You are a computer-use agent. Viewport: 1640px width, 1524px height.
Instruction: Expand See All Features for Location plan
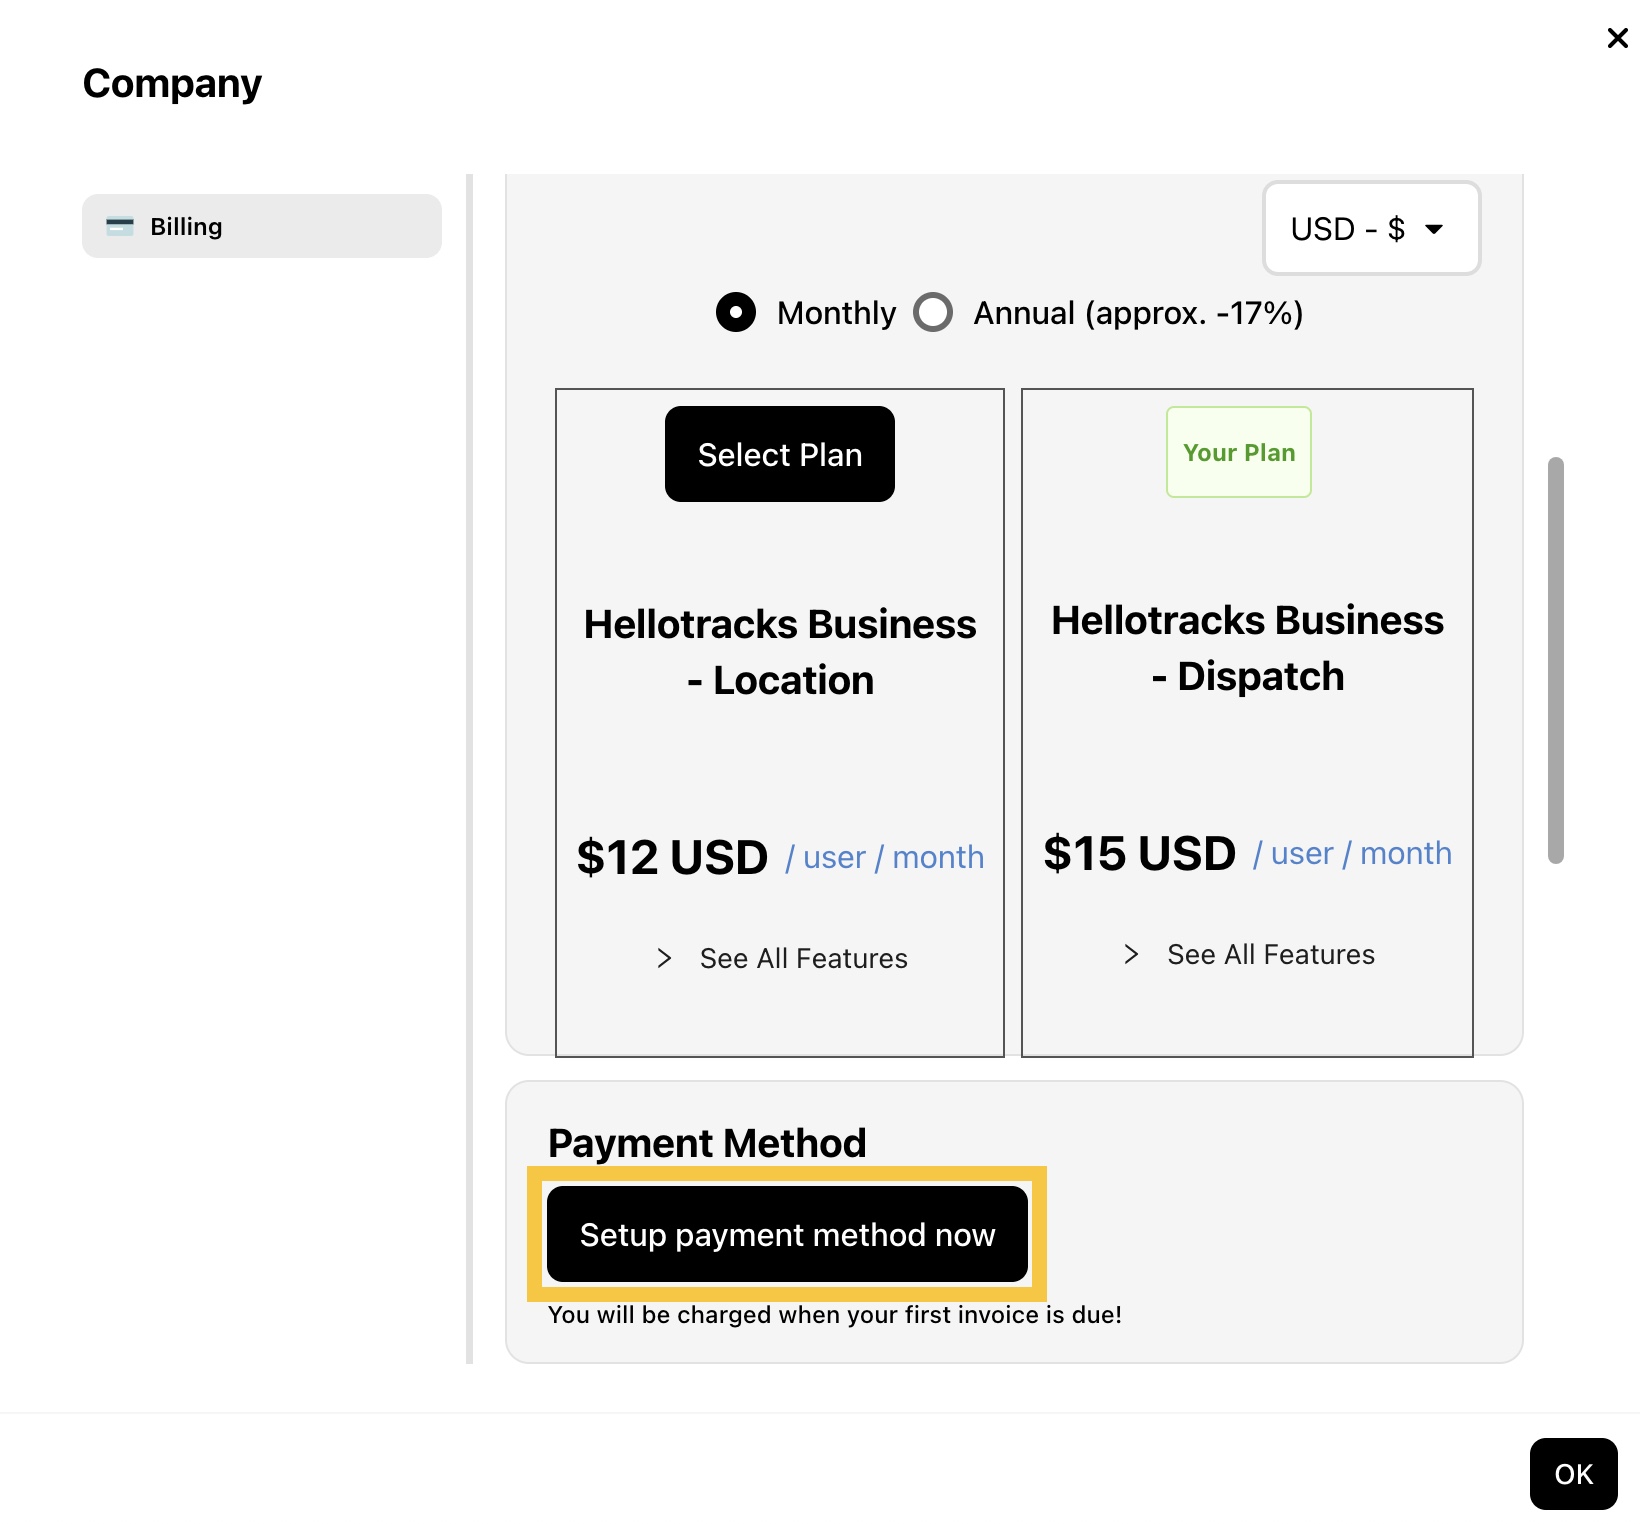pos(803,958)
